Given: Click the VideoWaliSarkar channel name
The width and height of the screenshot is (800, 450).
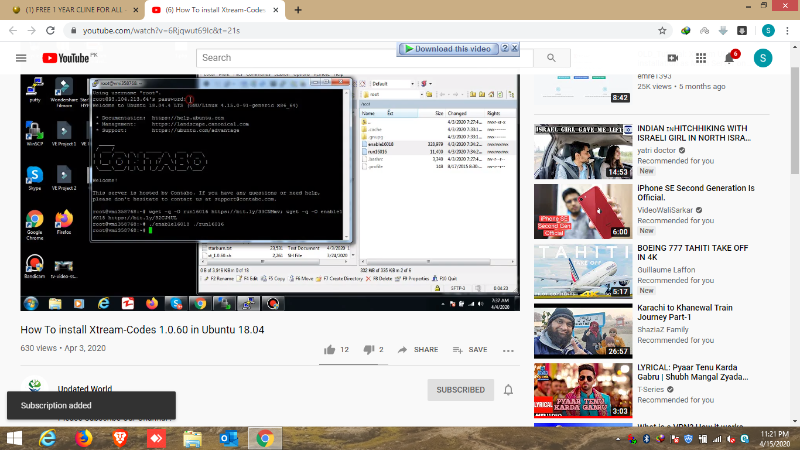Looking at the screenshot, I should [665, 210].
